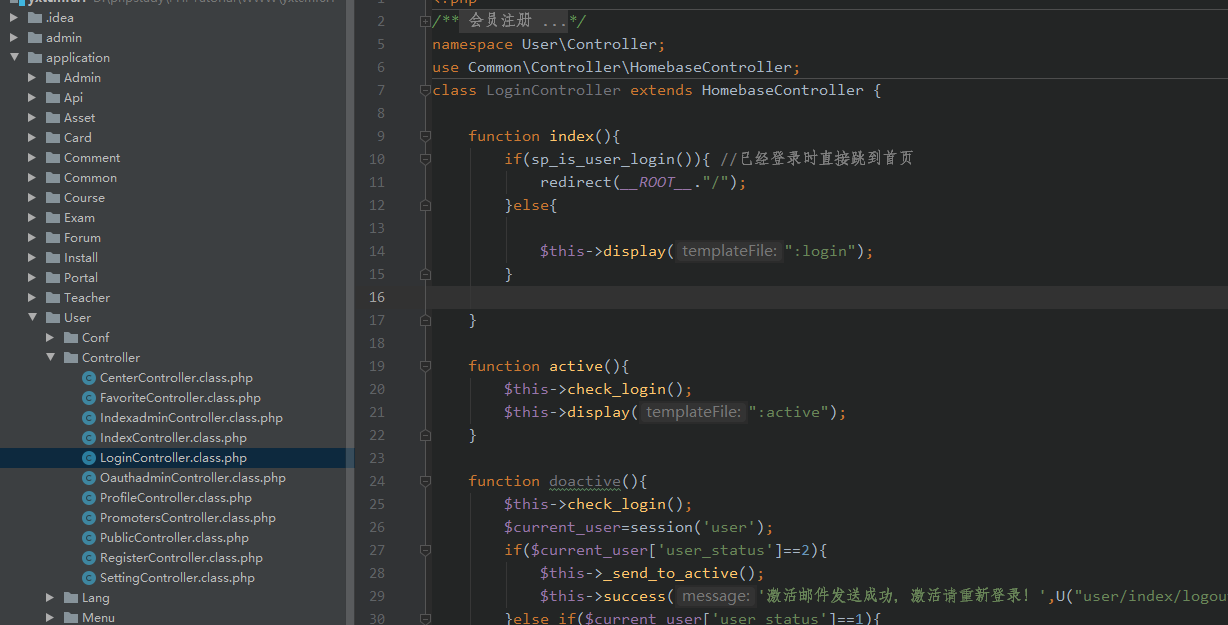Image resolution: width=1228 pixels, height=625 pixels.
Task: Unfold the collapsed doc comment on line 2
Action: tap(425, 22)
